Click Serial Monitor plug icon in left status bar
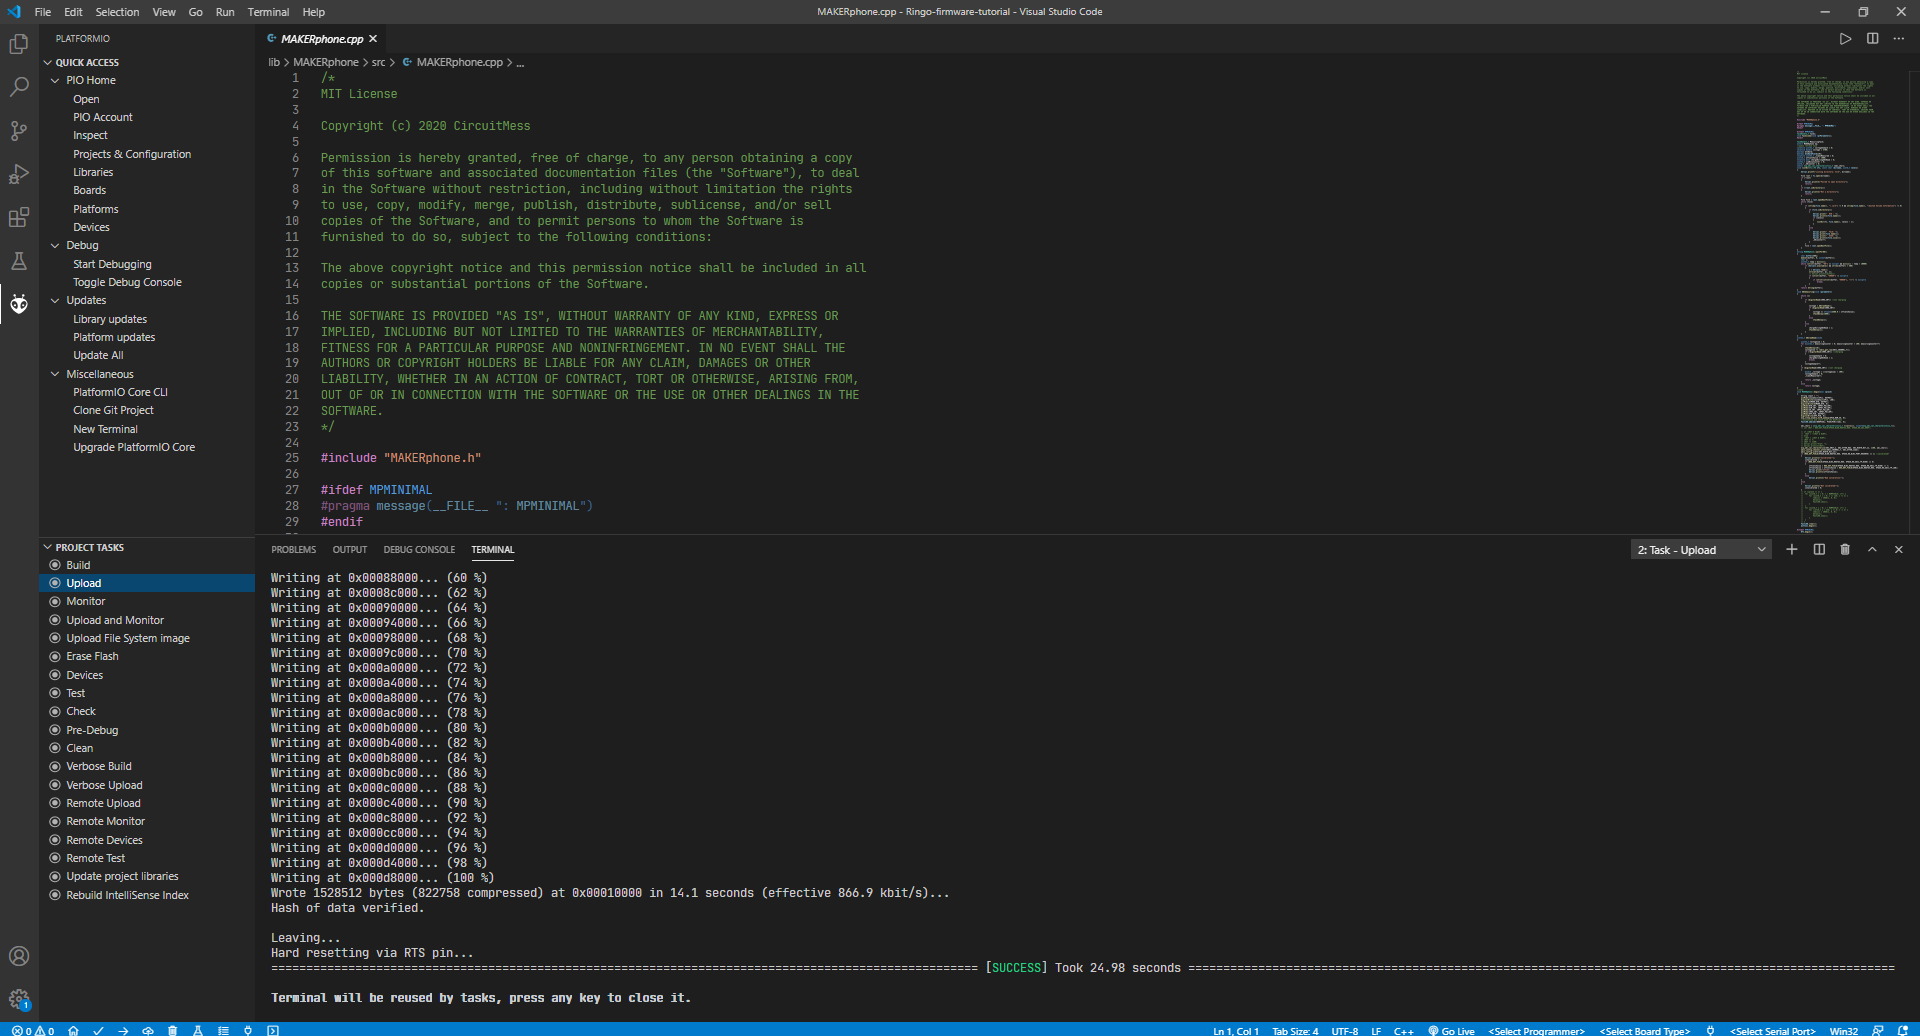The height and width of the screenshot is (1036, 1920). (248, 1030)
